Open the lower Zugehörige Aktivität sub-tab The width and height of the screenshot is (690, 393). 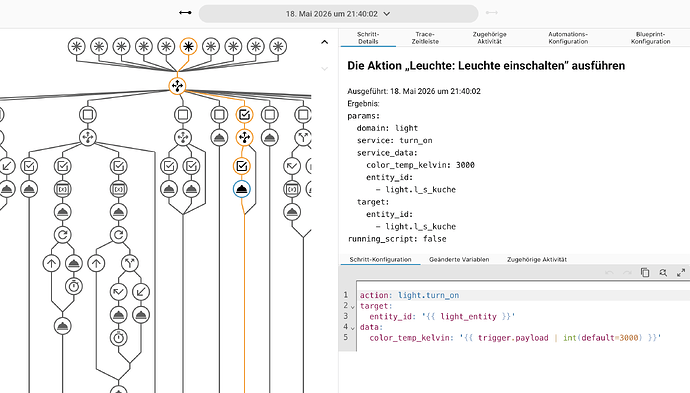point(537,260)
